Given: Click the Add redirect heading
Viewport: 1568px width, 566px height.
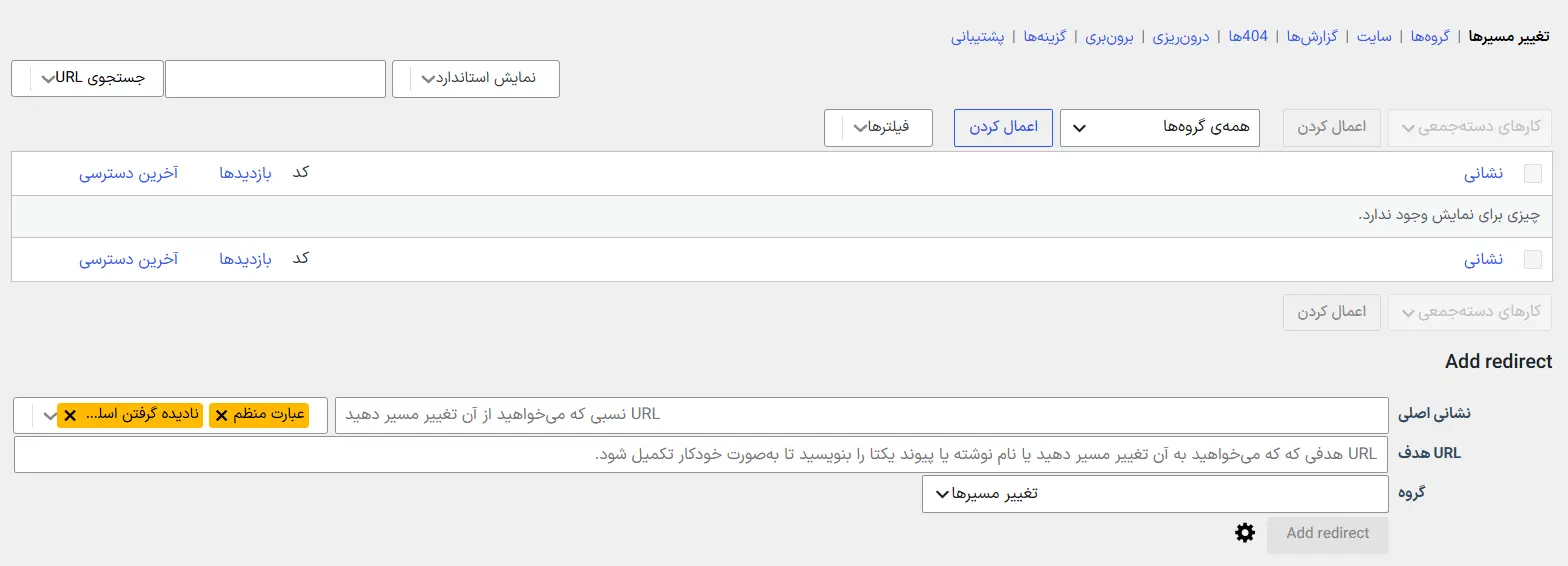Looking at the screenshot, I should click(1499, 362).
